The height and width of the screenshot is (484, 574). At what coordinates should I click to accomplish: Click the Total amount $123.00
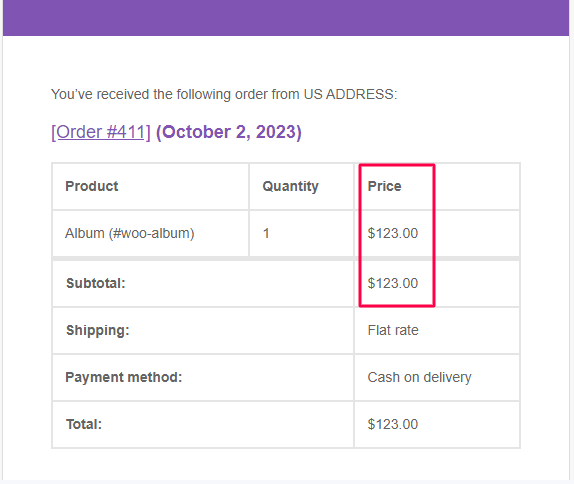(x=392, y=424)
